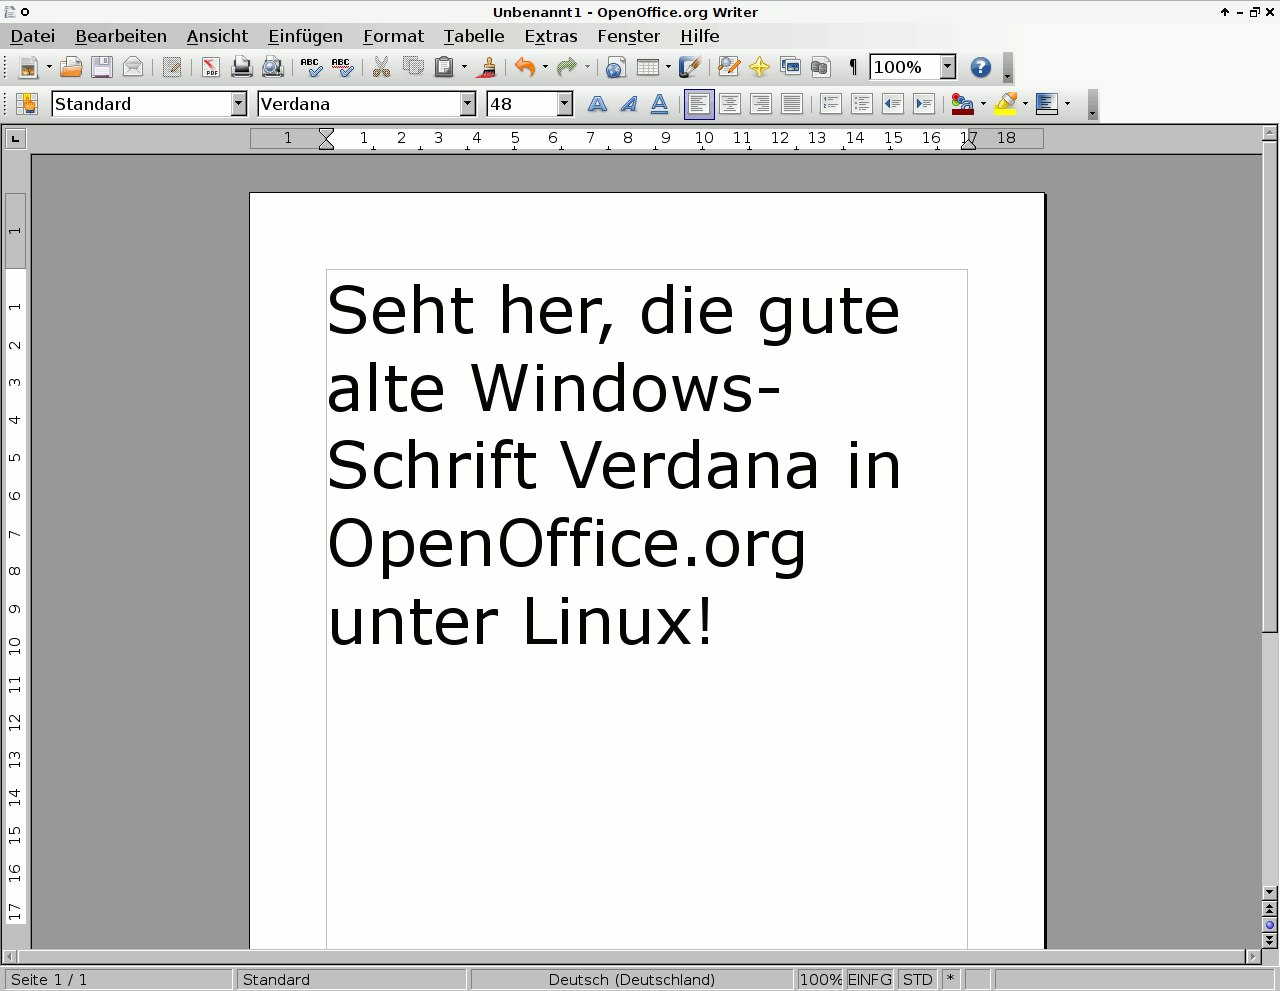The image size is (1280, 991).
Task: Apply the paragraph Background Color
Action: (x=1047, y=104)
